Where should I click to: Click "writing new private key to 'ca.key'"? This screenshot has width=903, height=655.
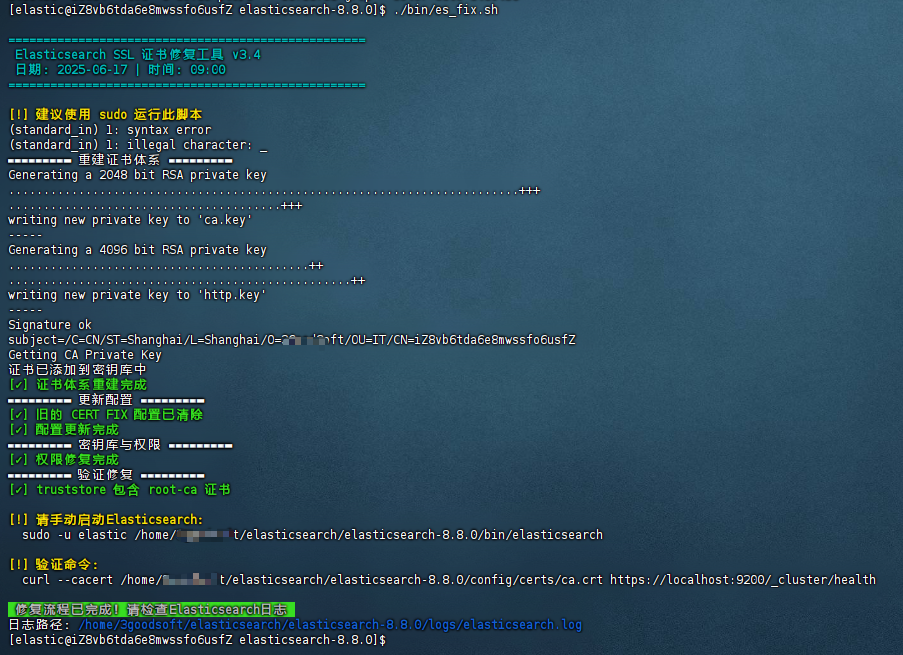tap(130, 219)
